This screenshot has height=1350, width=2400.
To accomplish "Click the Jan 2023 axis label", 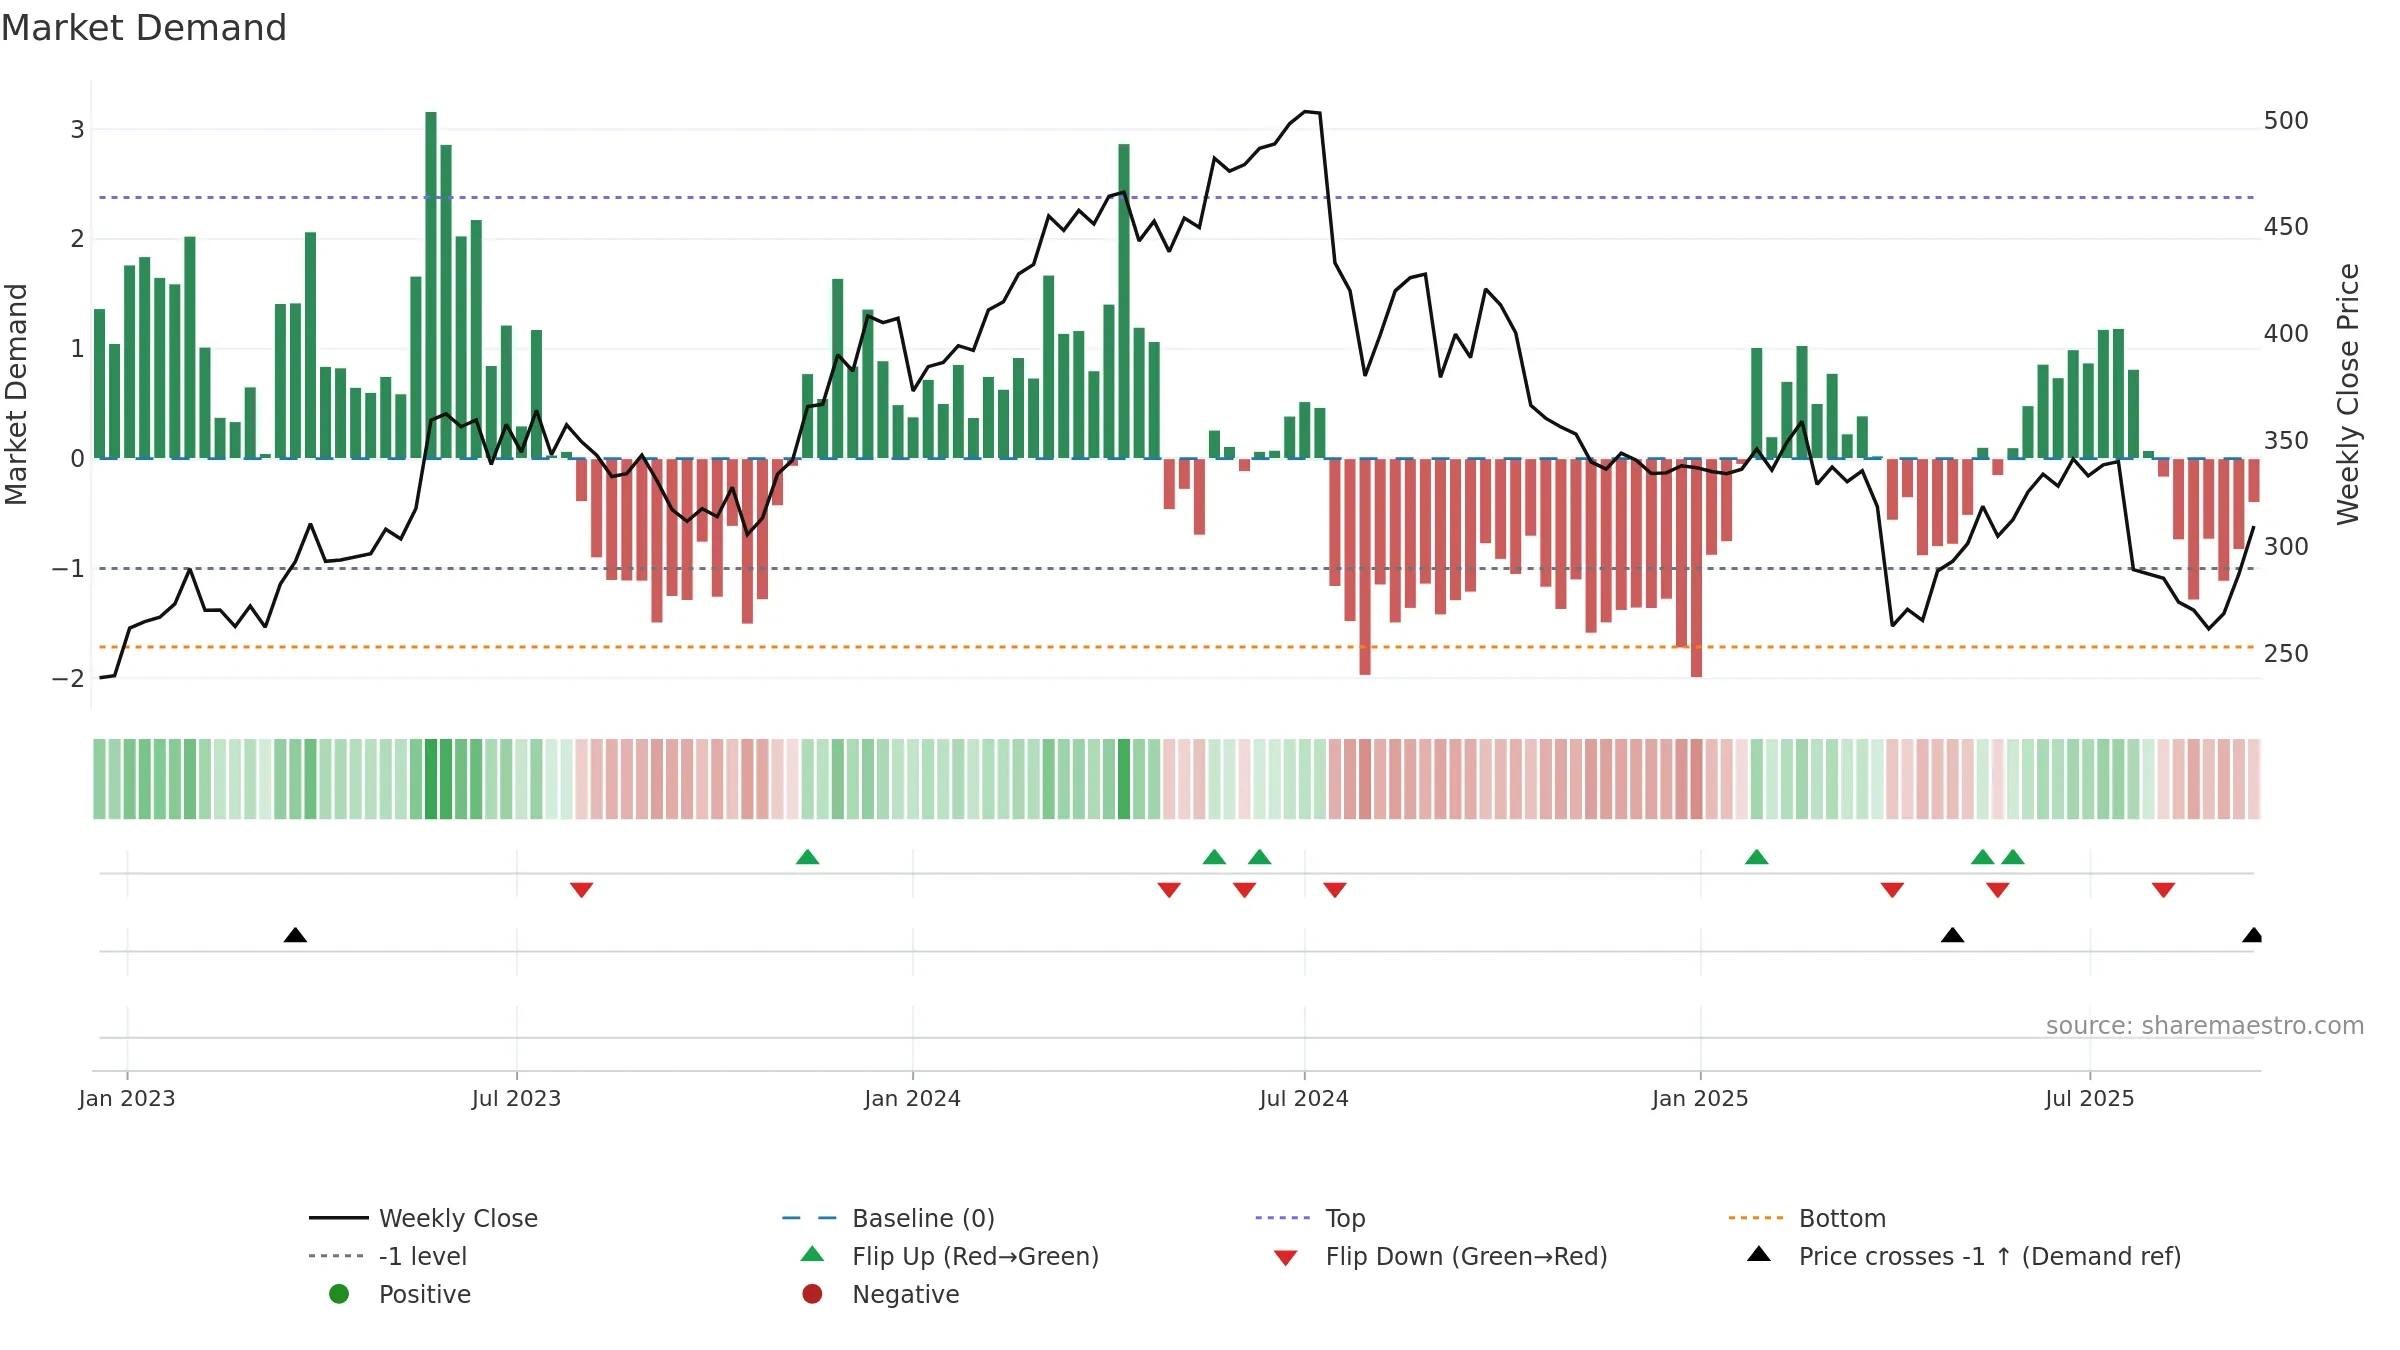I will pyautogui.click(x=127, y=1099).
